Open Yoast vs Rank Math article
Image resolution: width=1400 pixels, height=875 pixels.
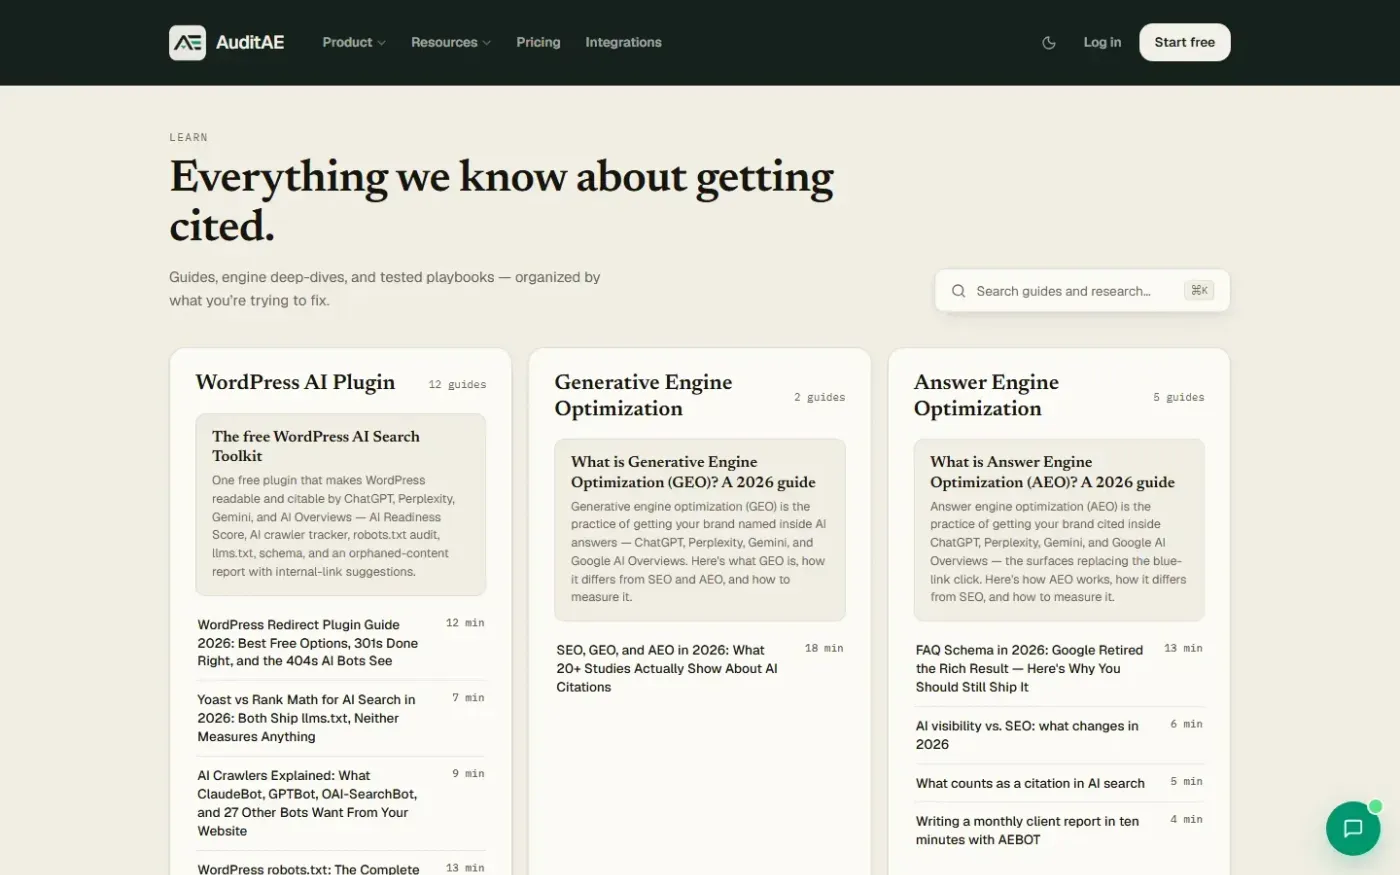[x=341, y=718]
